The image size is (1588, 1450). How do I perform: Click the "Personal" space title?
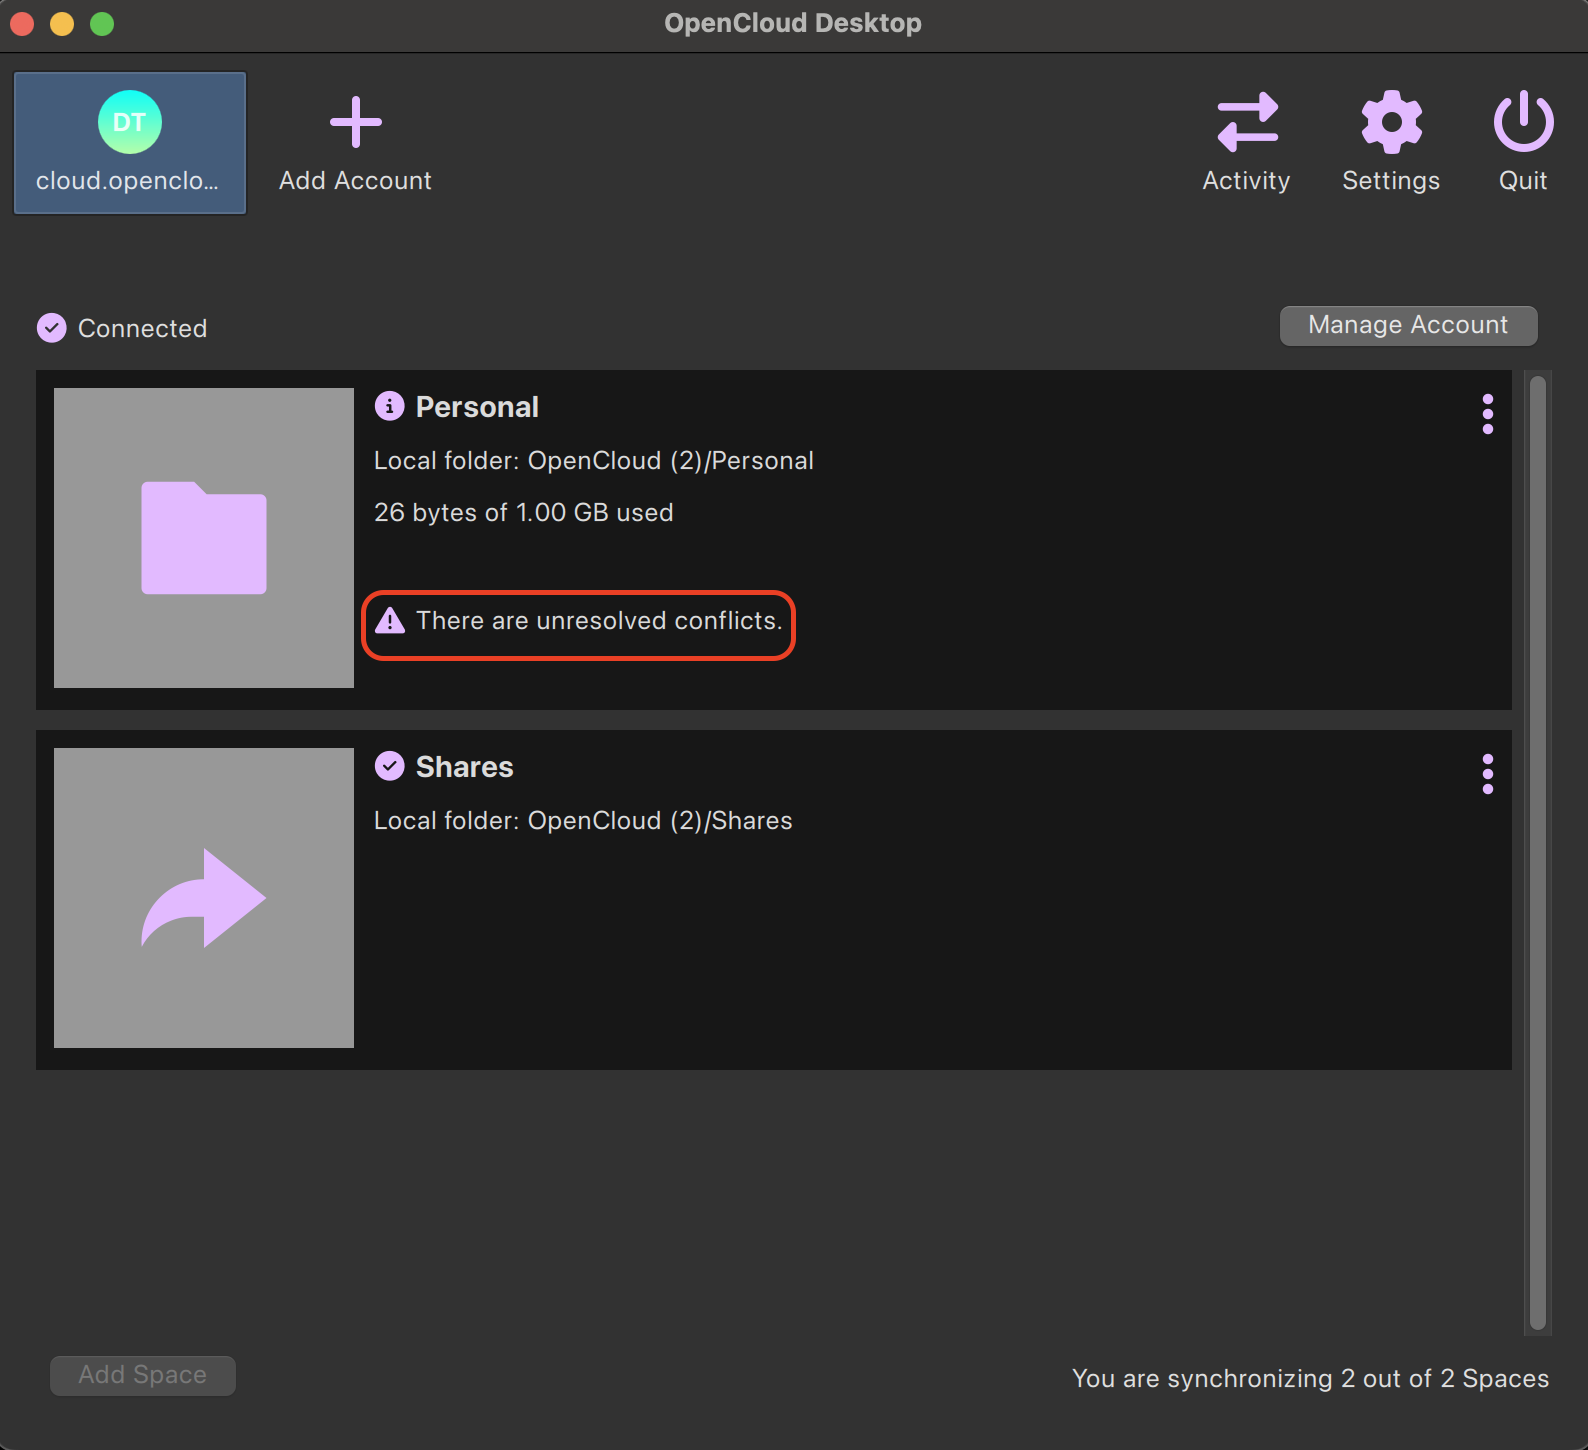(x=477, y=407)
